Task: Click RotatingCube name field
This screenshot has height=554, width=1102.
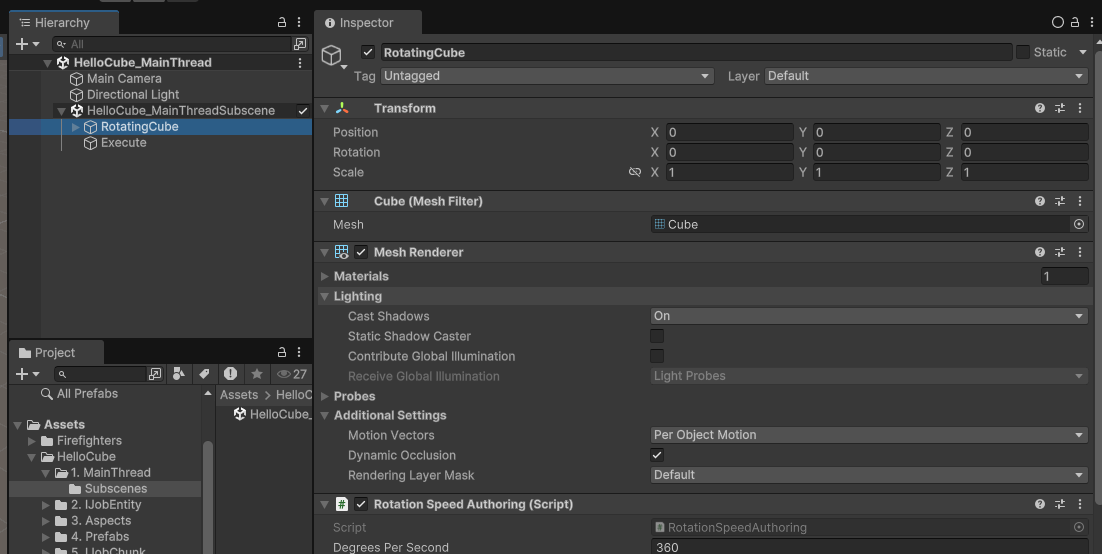Action: point(696,52)
